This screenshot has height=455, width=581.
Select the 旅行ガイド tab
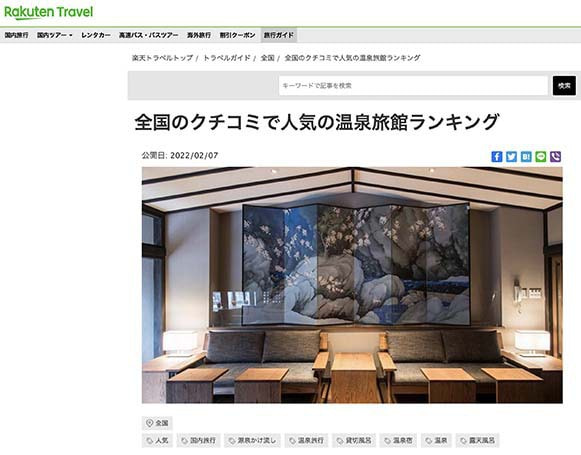279,35
